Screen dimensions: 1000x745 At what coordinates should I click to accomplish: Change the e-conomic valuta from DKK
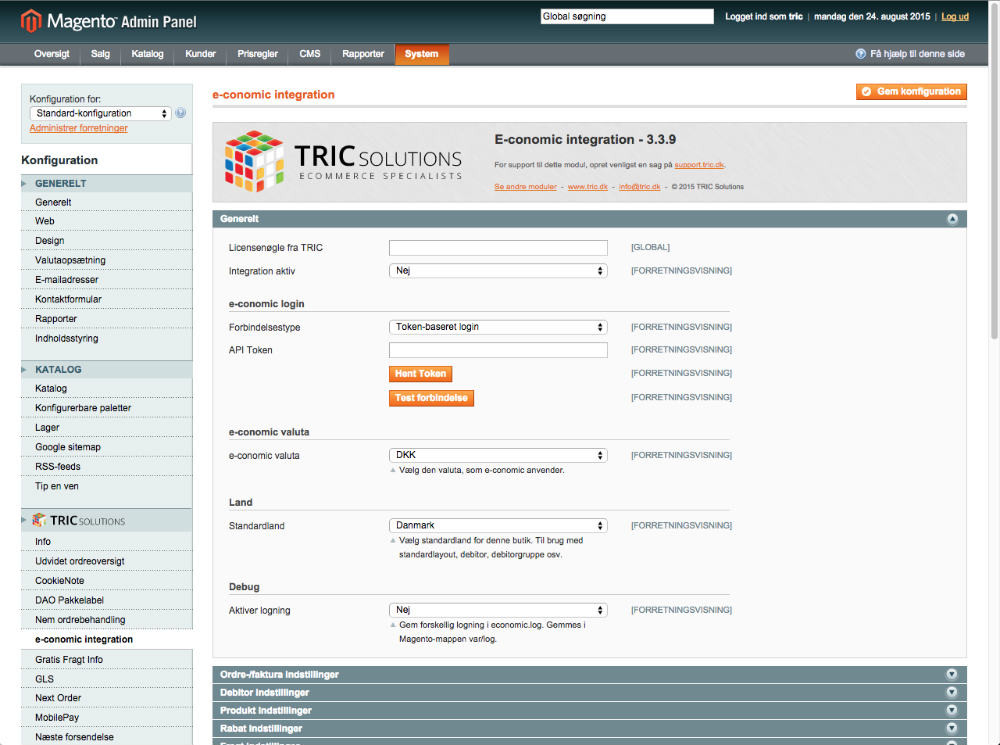[x=498, y=454]
